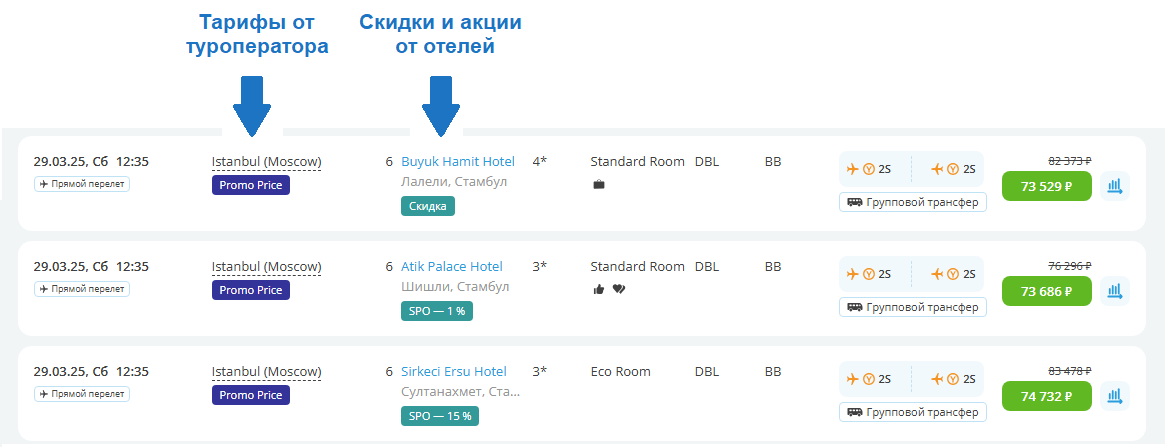Click the hearts icon in Atik Palace row
This screenshot has width=1165, height=447.
[618, 290]
